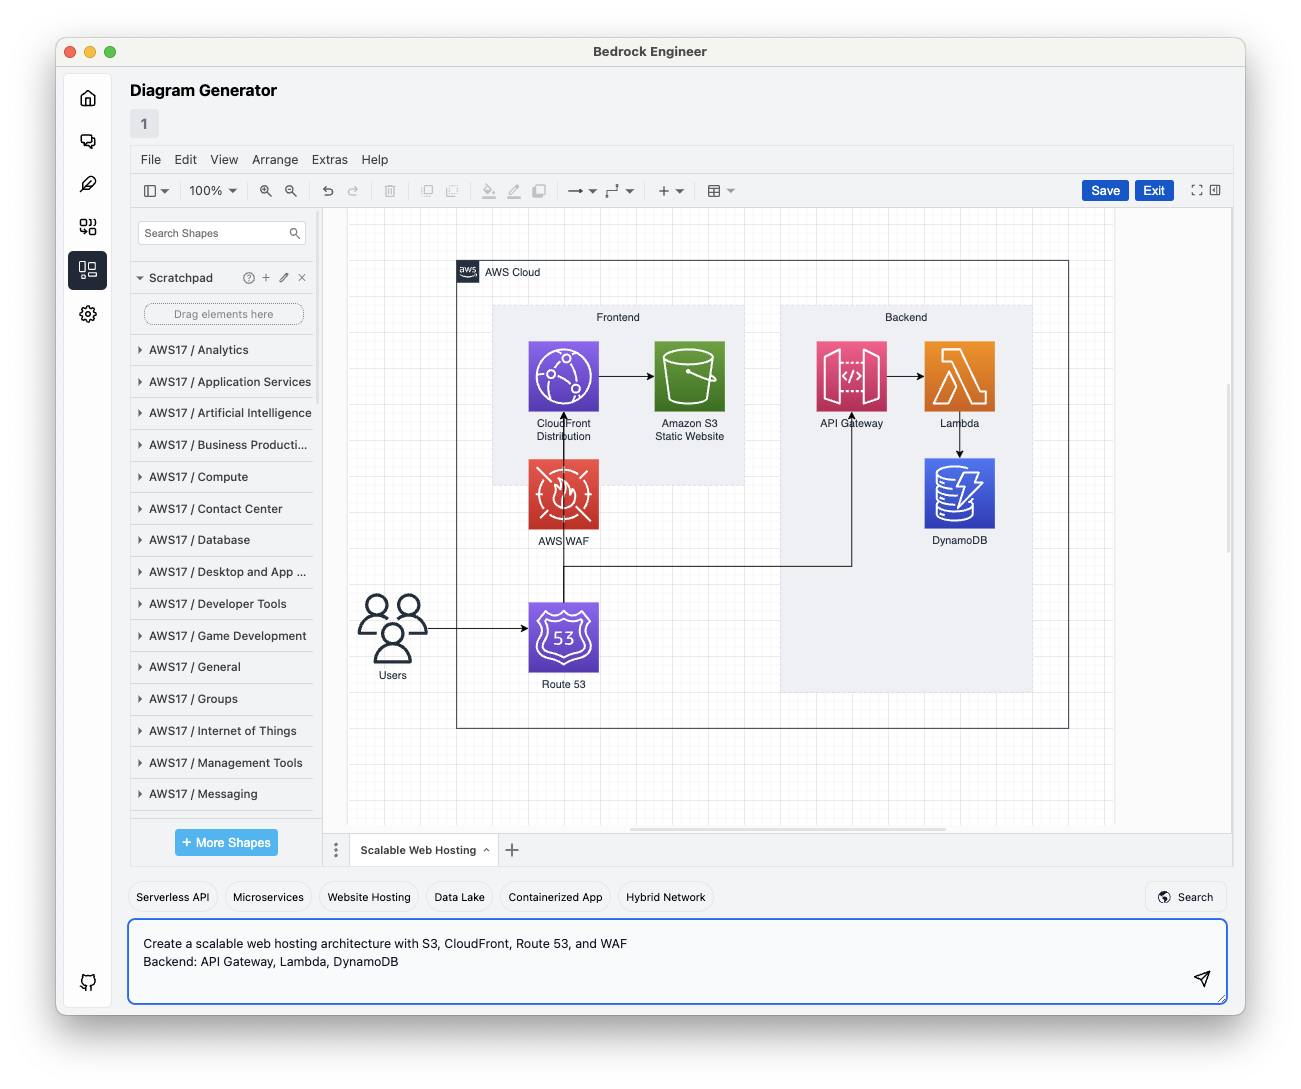The height and width of the screenshot is (1089, 1301).
Task: Open the Home page in sidebar
Action: [x=88, y=98]
